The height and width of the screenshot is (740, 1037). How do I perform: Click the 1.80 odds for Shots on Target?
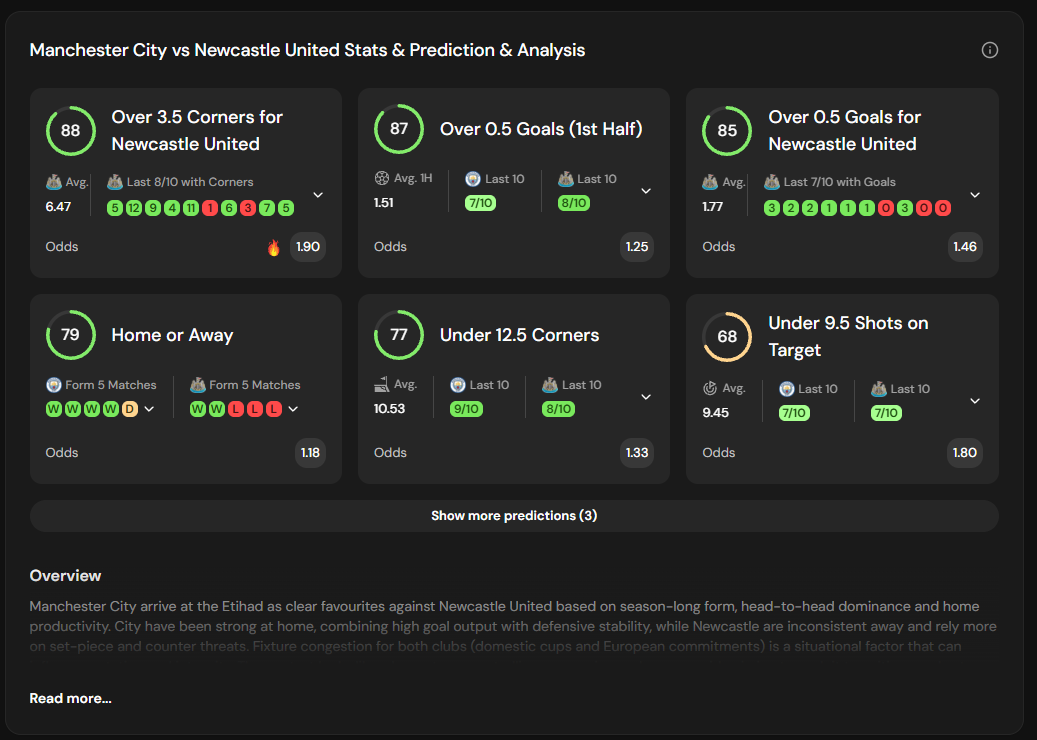[x=965, y=453]
